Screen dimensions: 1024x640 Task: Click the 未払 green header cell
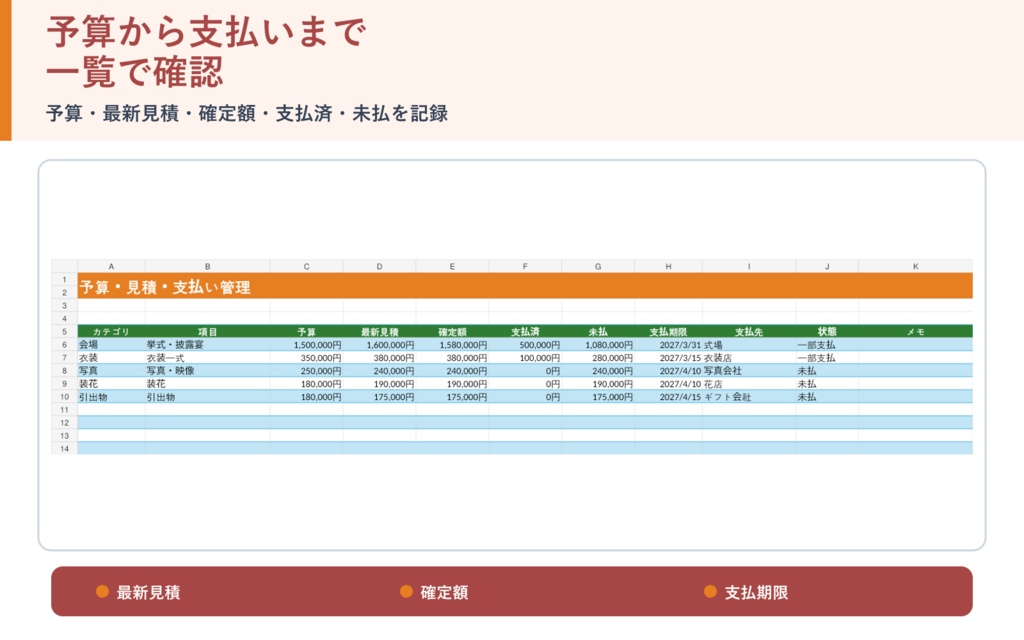point(598,332)
